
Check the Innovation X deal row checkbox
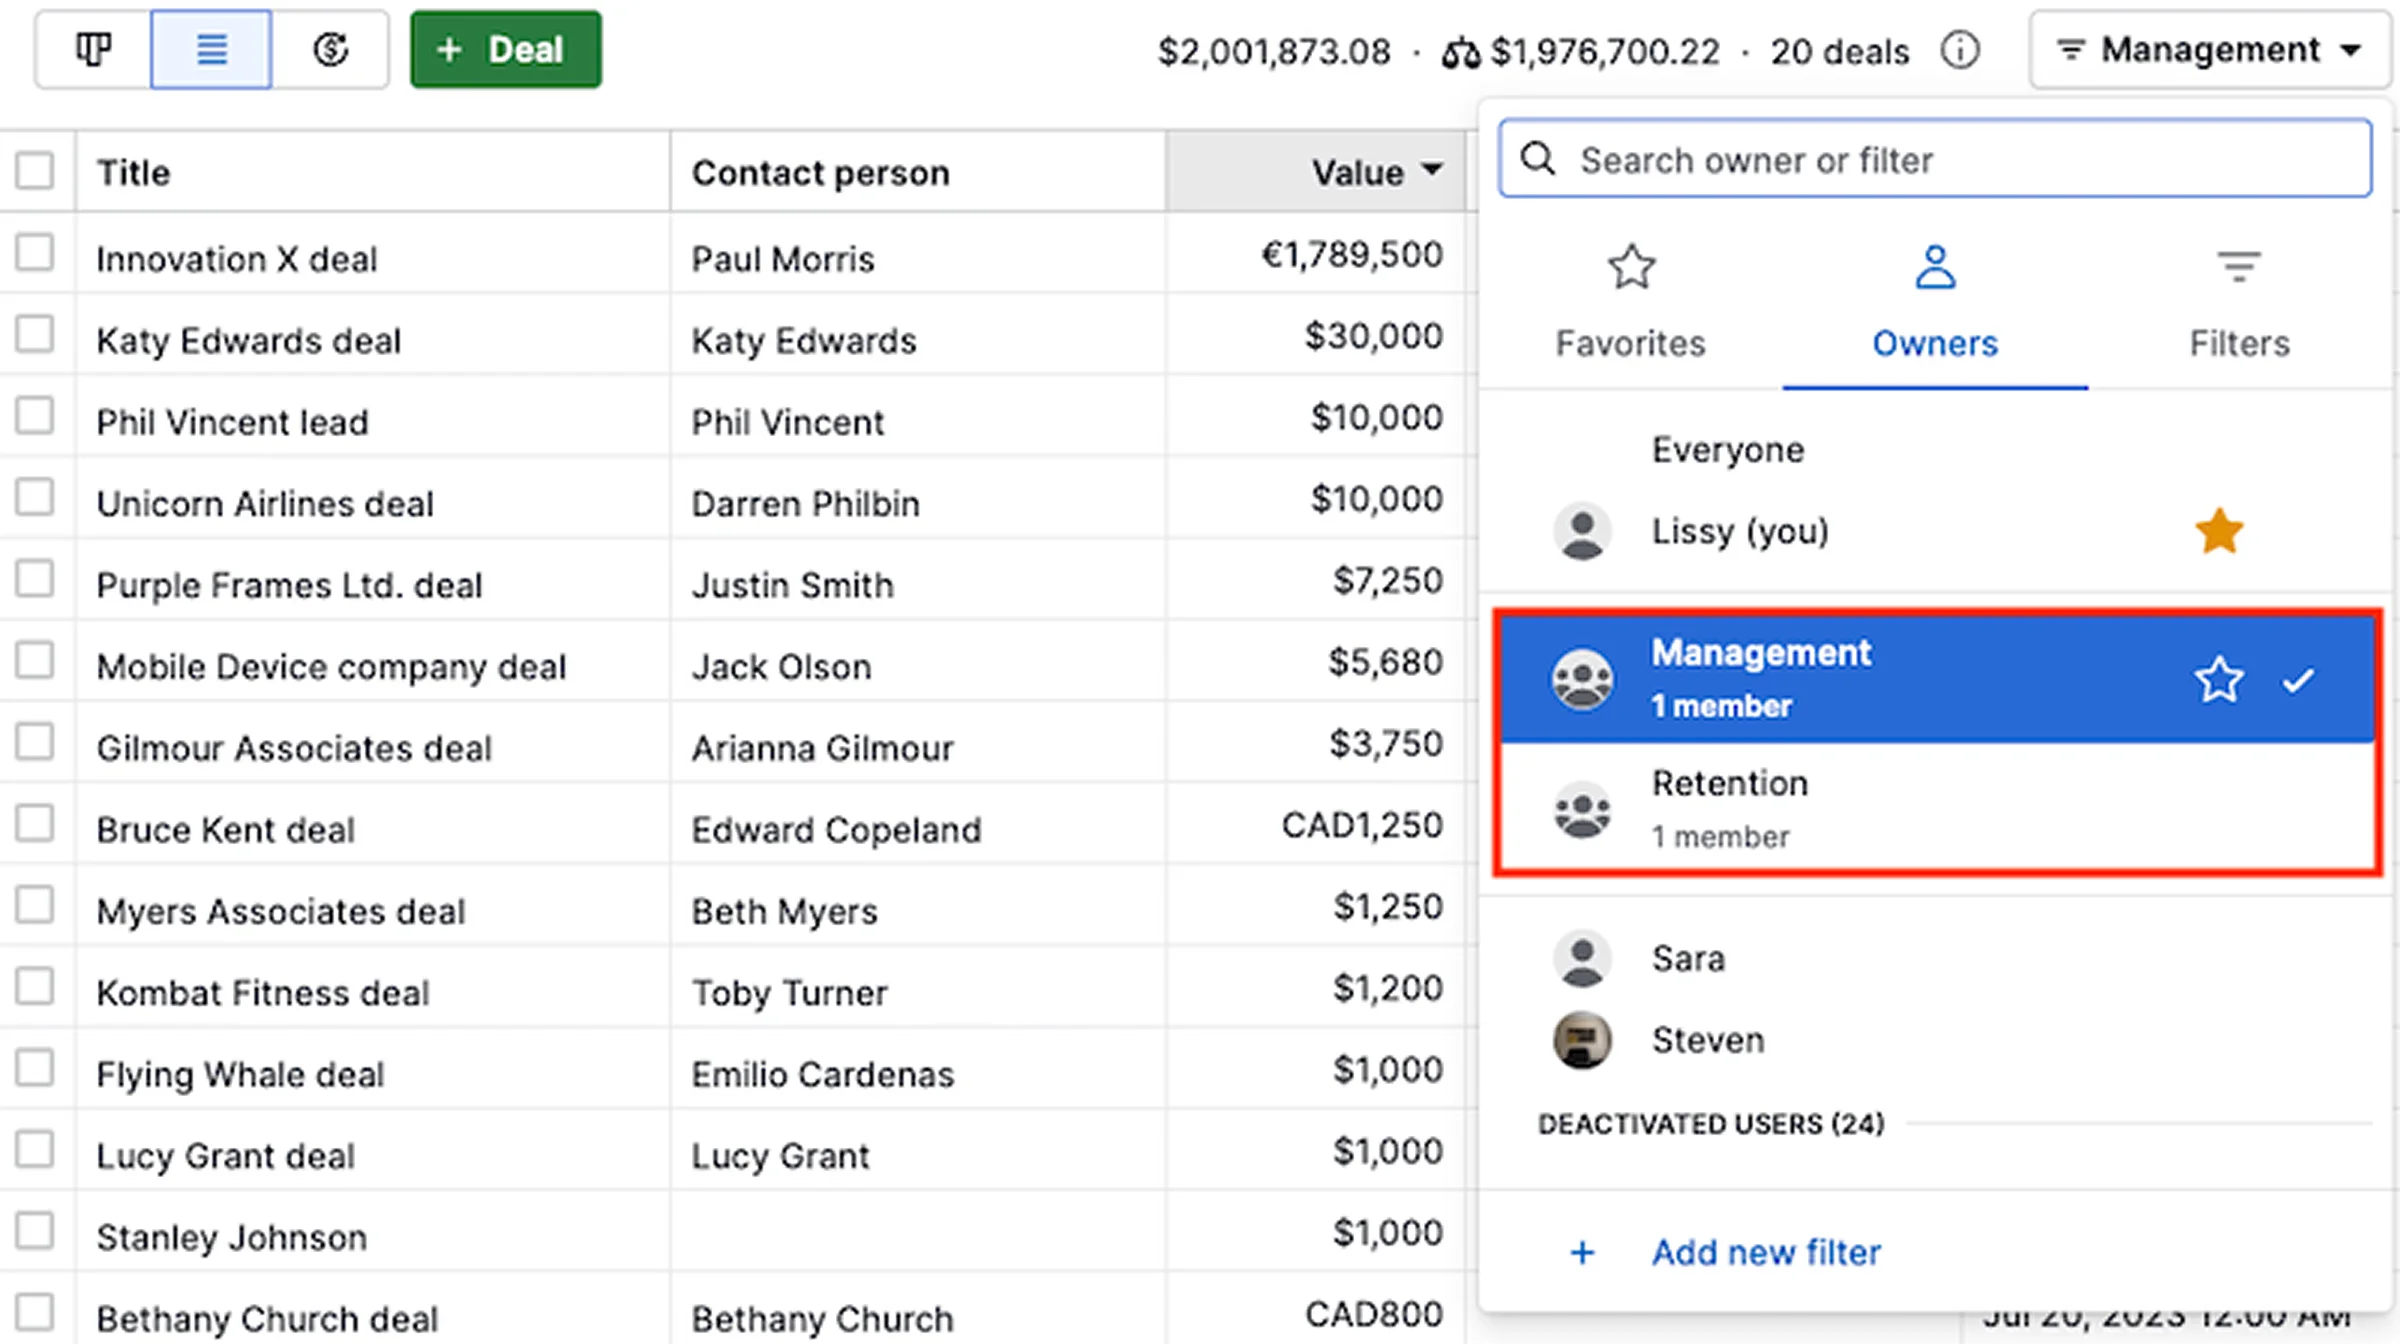36,253
